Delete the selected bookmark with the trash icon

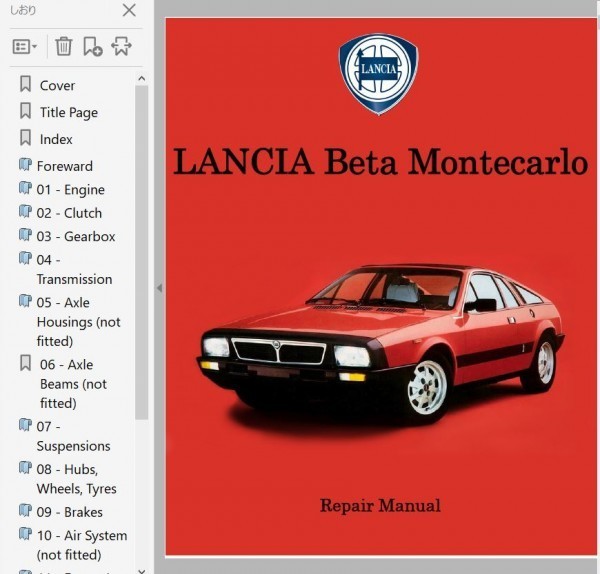pos(64,46)
